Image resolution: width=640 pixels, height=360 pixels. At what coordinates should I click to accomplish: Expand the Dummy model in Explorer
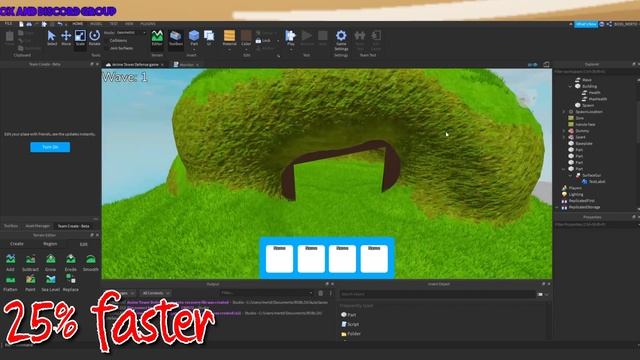pyautogui.click(x=564, y=131)
